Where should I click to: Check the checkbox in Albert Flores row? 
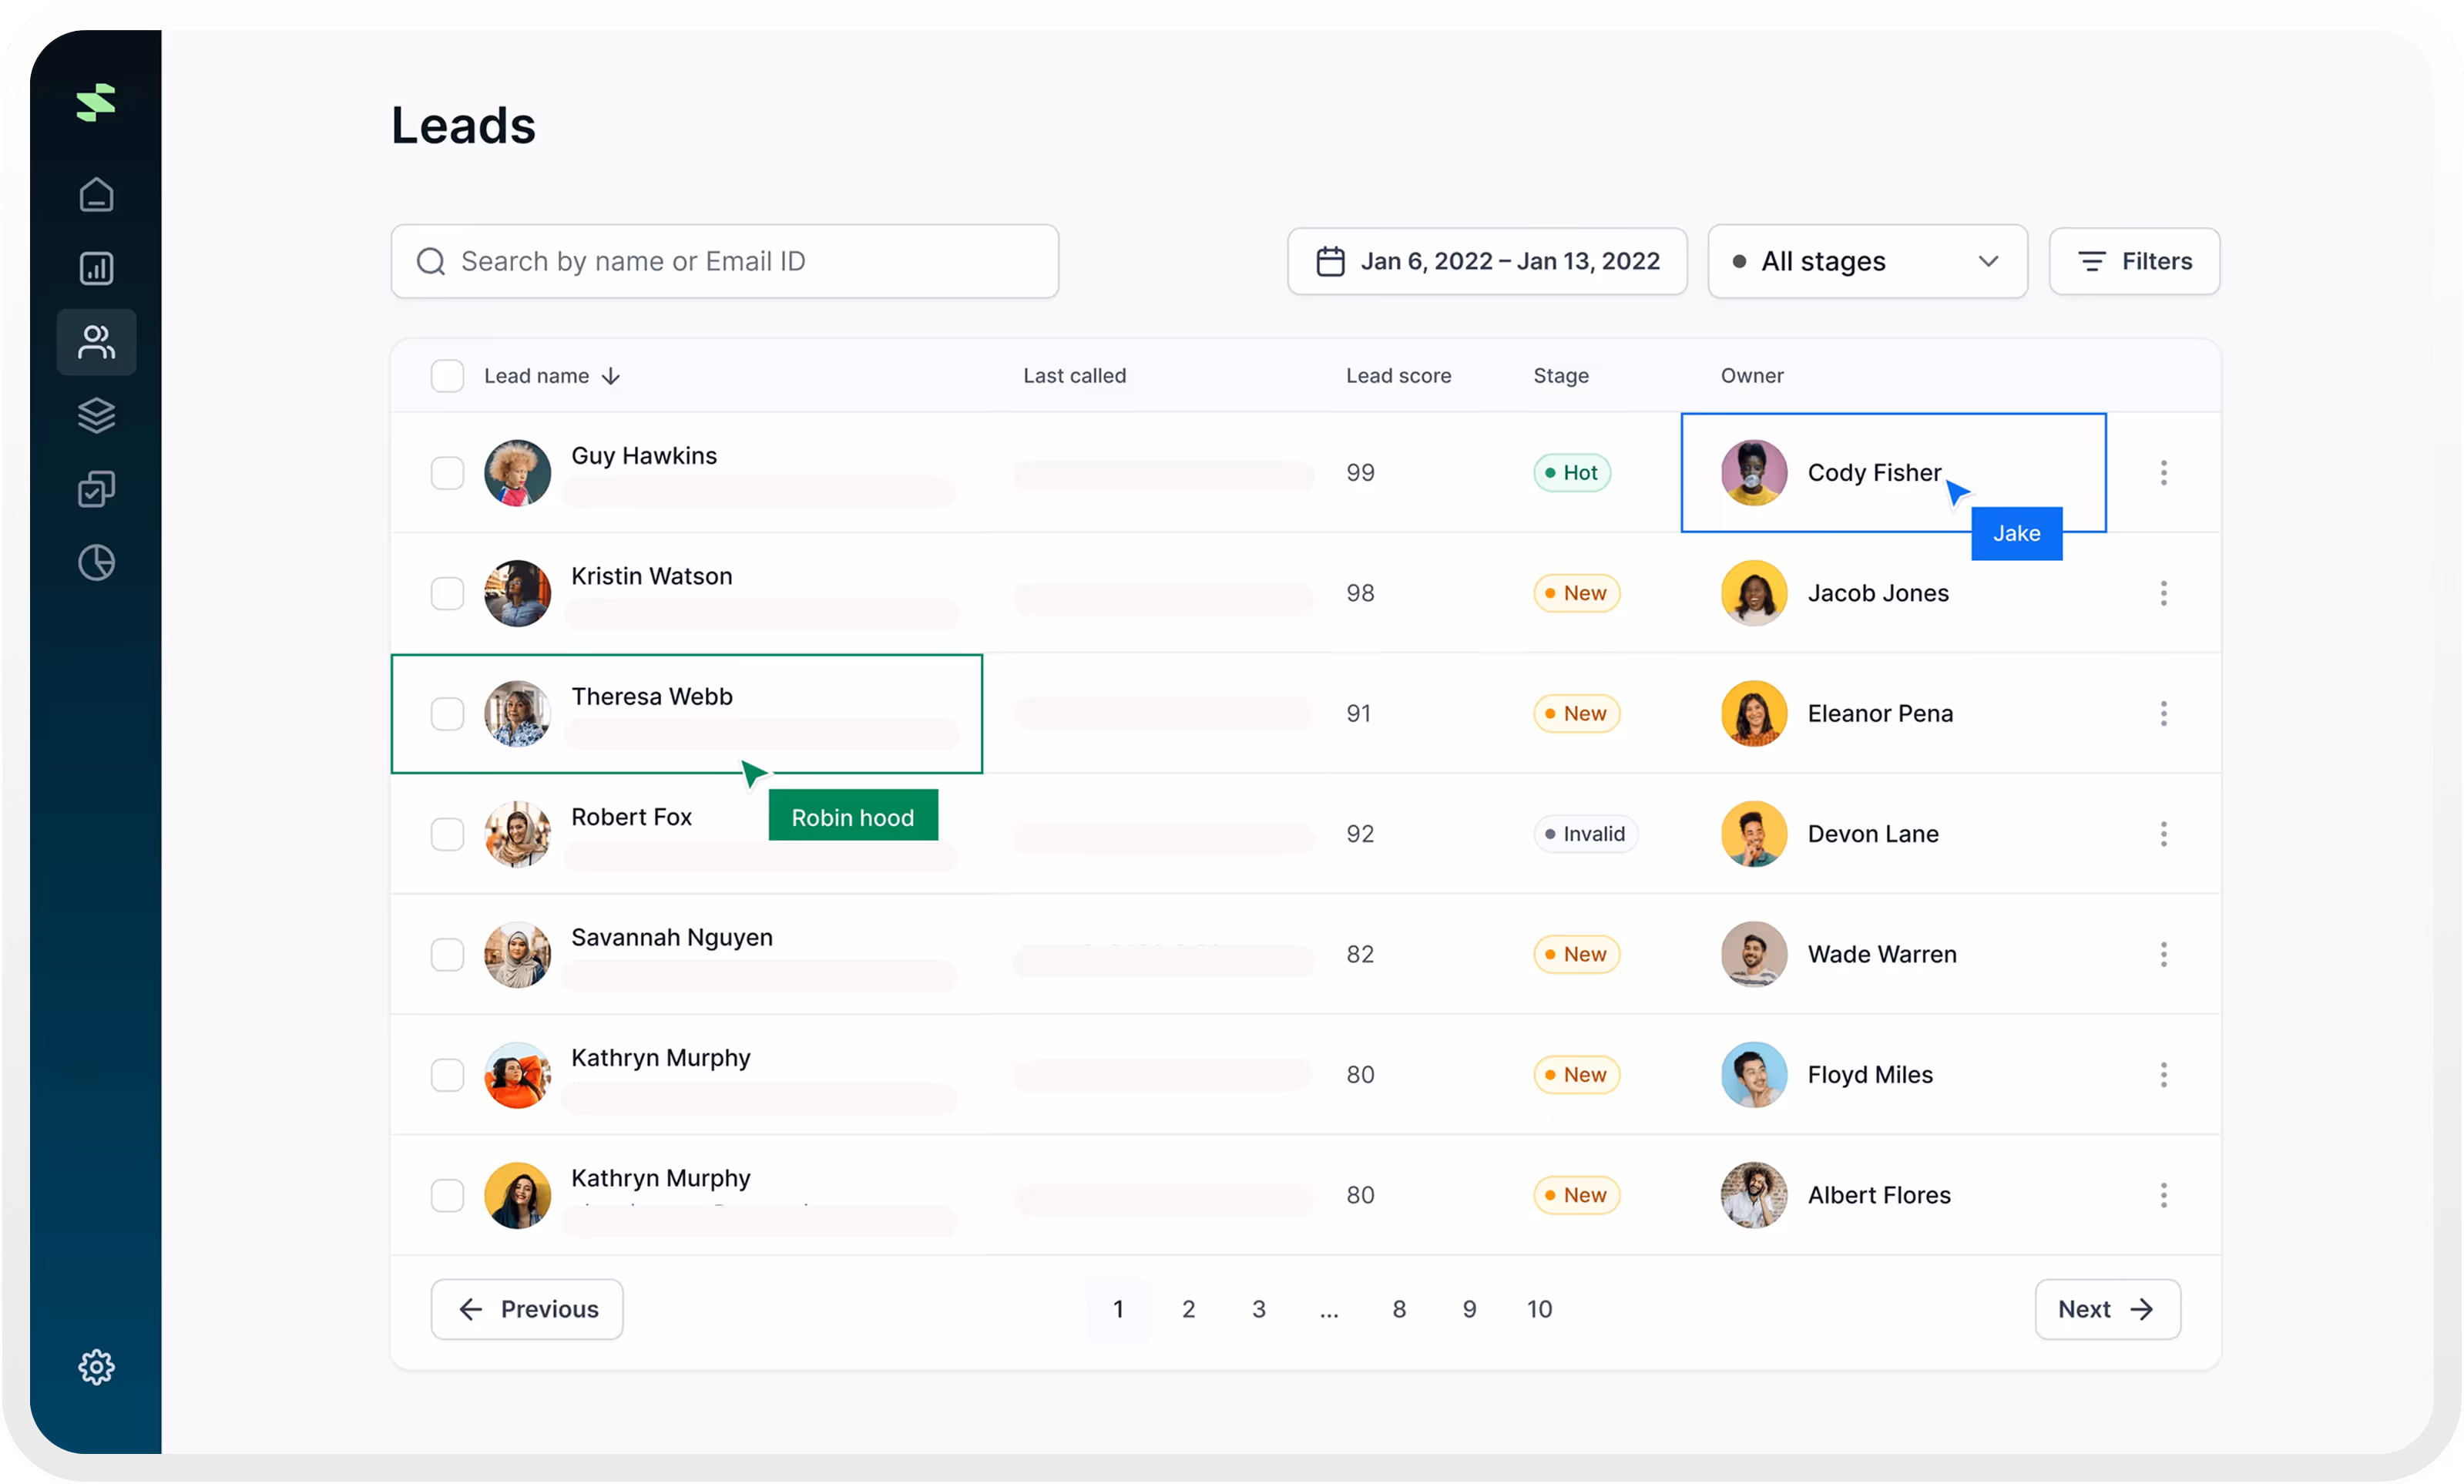[447, 1196]
